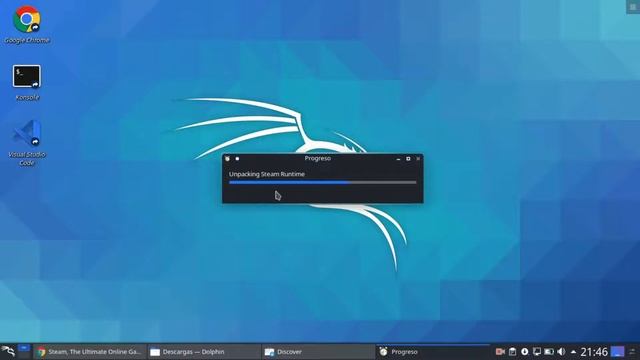Click the Progreso window Steam menu icon
The image size is (640, 360).
coord(227,158)
